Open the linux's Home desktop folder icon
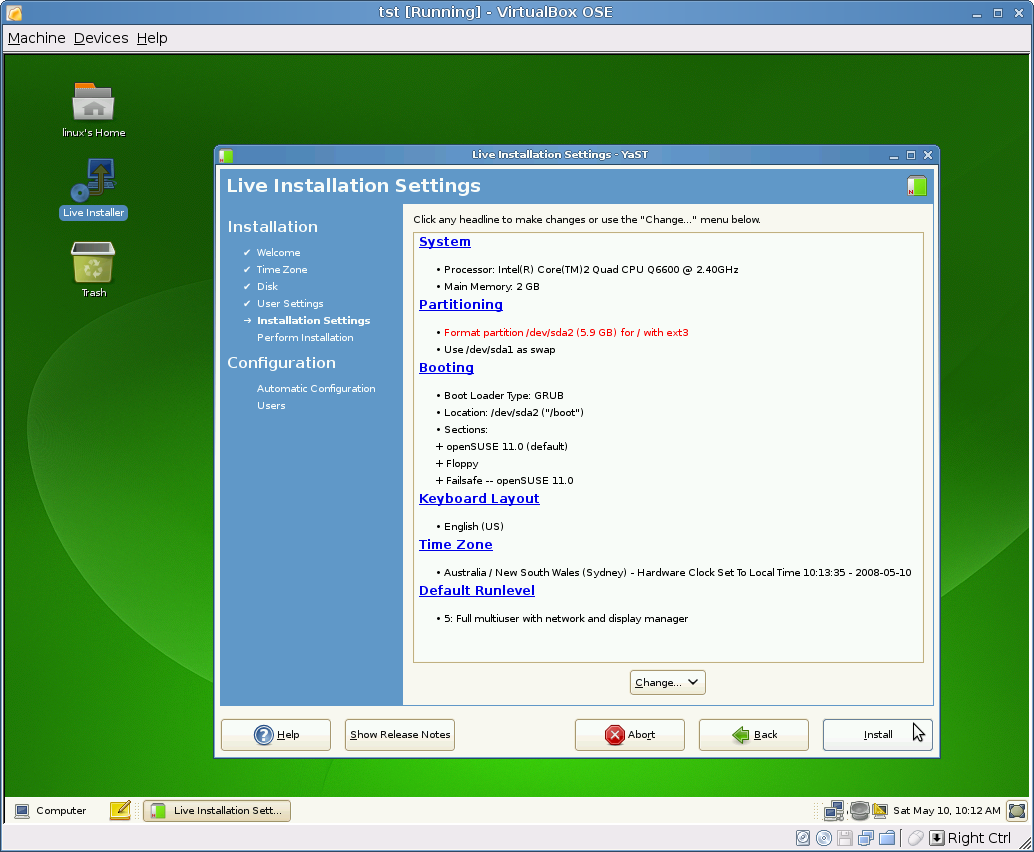Image resolution: width=1034 pixels, height=852 pixels. [x=93, y=104]
